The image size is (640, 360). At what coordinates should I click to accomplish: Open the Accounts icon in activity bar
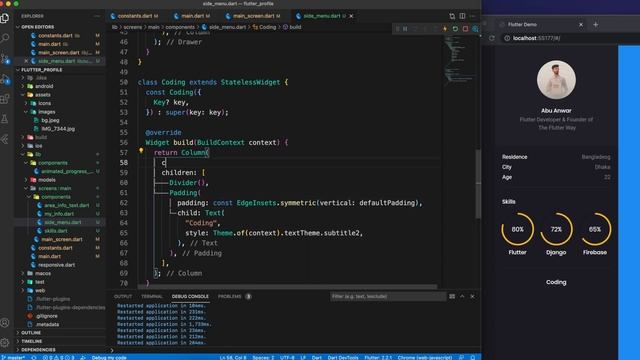[5, 322]
